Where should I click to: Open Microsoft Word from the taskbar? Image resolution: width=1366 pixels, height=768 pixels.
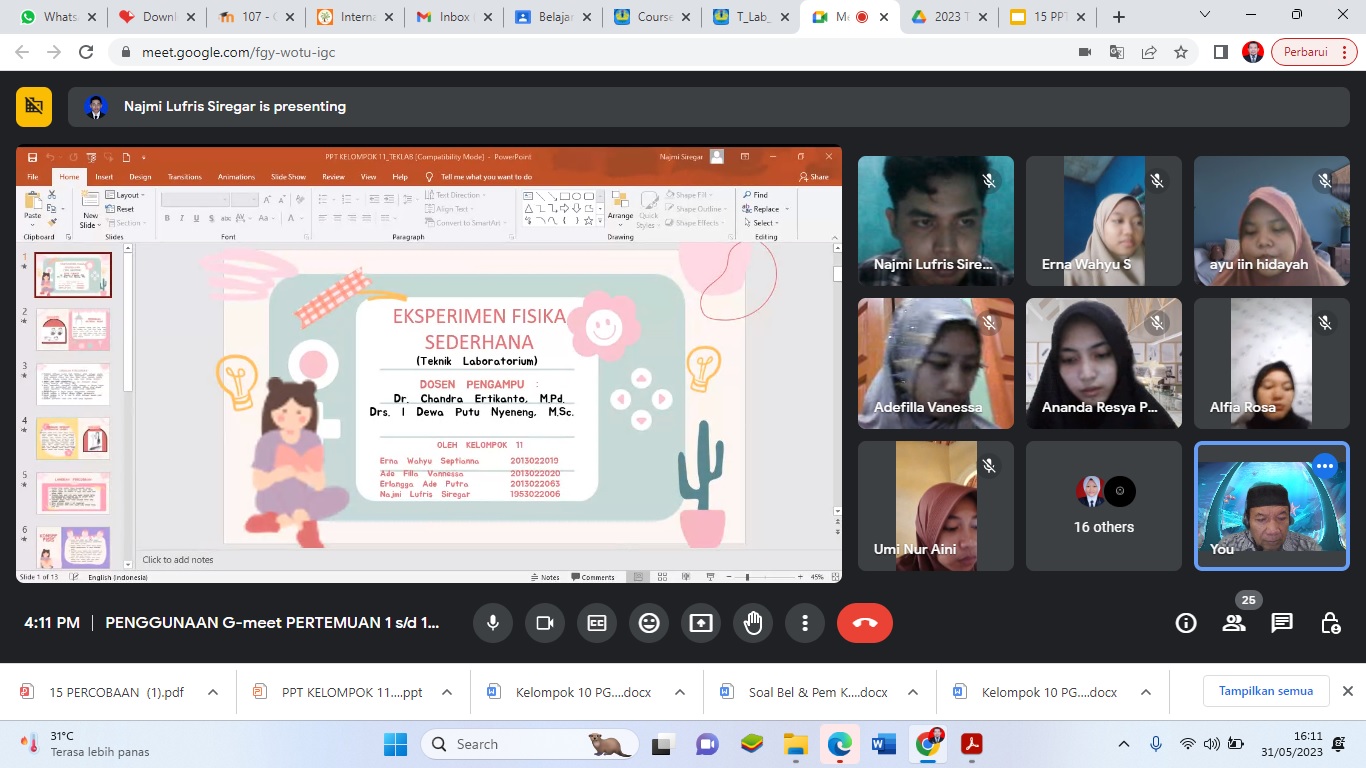point(884,744)
